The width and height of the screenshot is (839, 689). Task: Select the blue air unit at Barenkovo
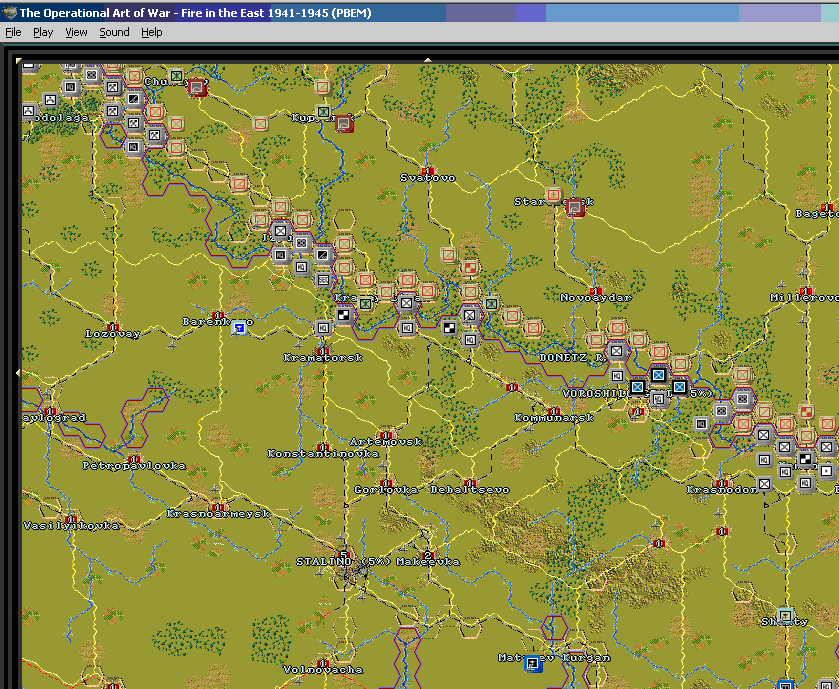pyautogui.click(x=239, y=328)
